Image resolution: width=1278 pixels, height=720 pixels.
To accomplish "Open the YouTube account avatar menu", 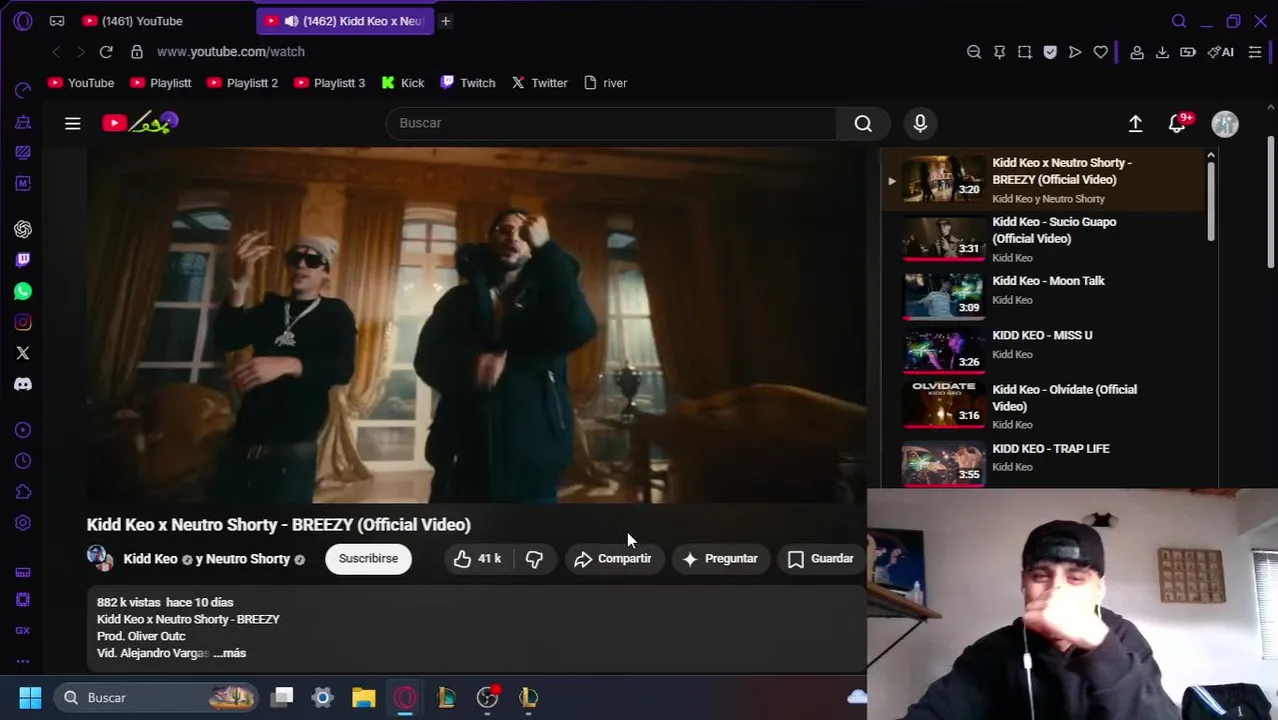I will [1225, 123].
